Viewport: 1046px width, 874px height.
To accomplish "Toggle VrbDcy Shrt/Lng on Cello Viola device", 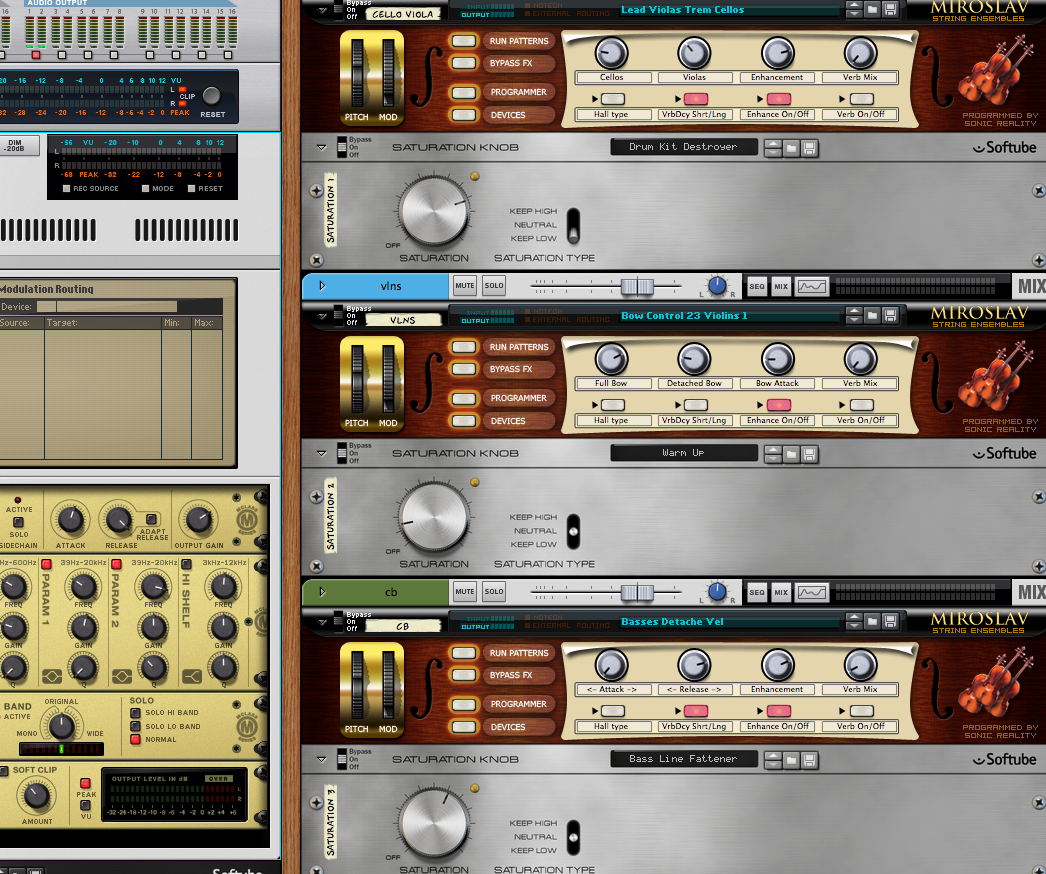I will point(696,99).
